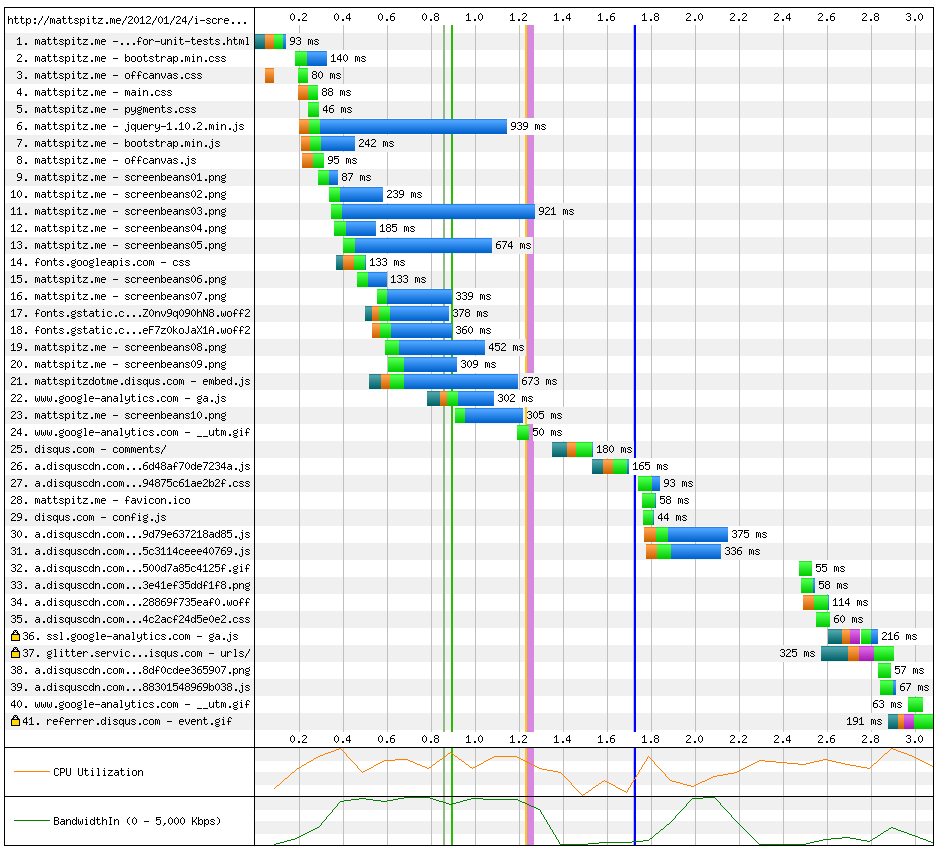Open the fonts.googleapis.com css request
Screen dimensions: 940x853
point(112,262)
